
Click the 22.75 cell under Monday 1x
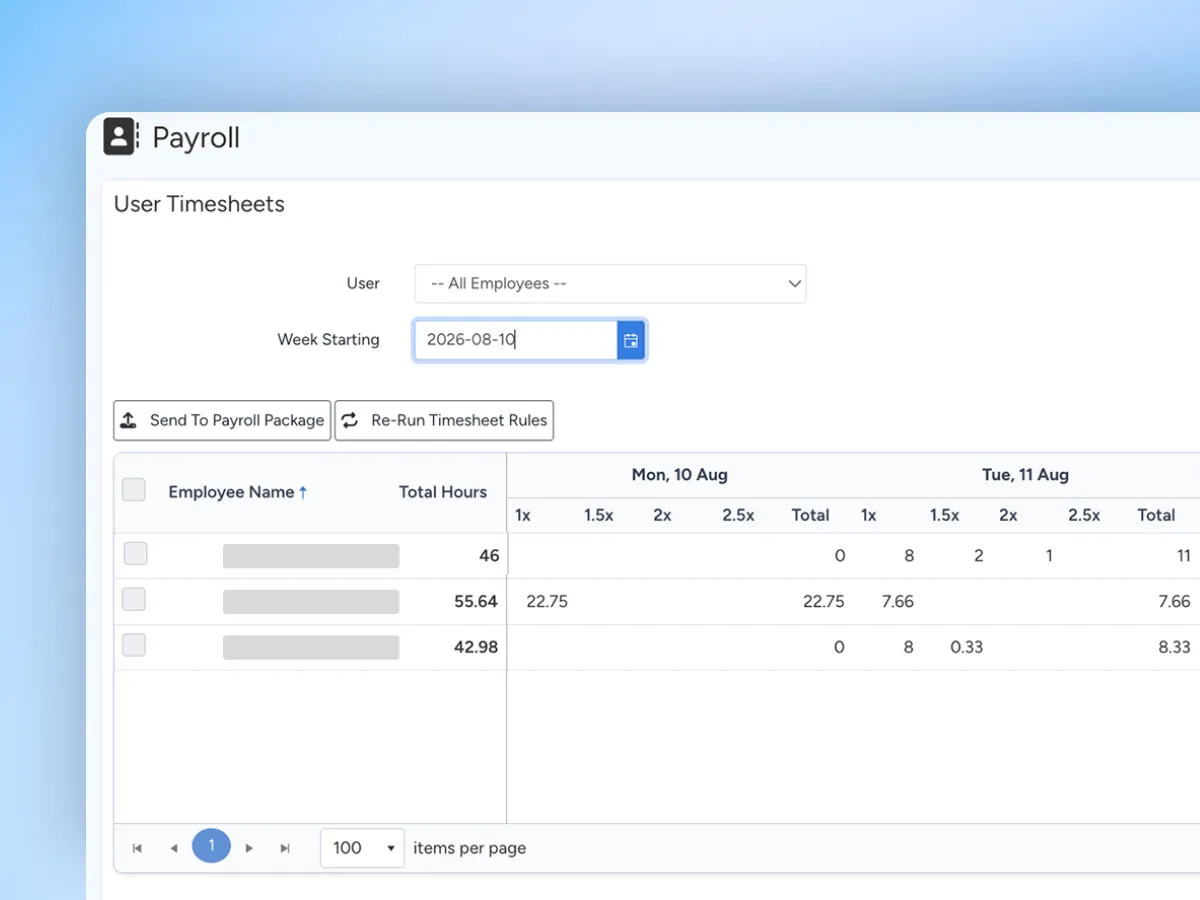pyautogui.click(x=547, y=602)
